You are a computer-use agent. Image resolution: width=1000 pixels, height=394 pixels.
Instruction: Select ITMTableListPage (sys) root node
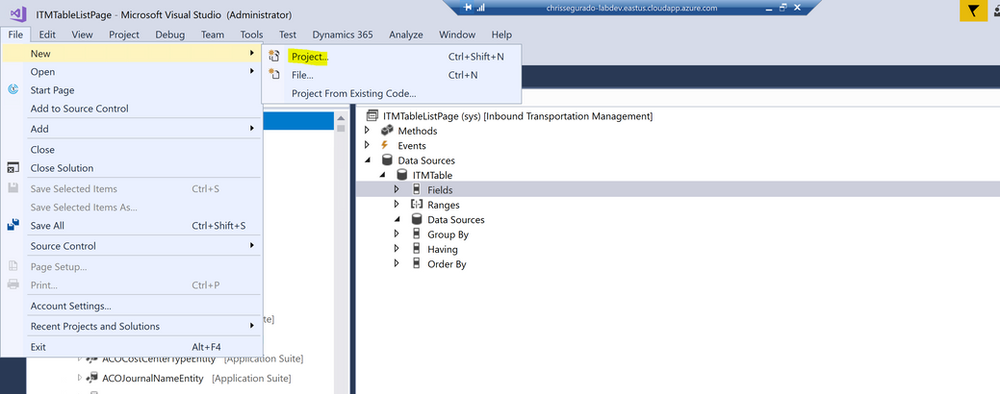[x=517, y=115]
